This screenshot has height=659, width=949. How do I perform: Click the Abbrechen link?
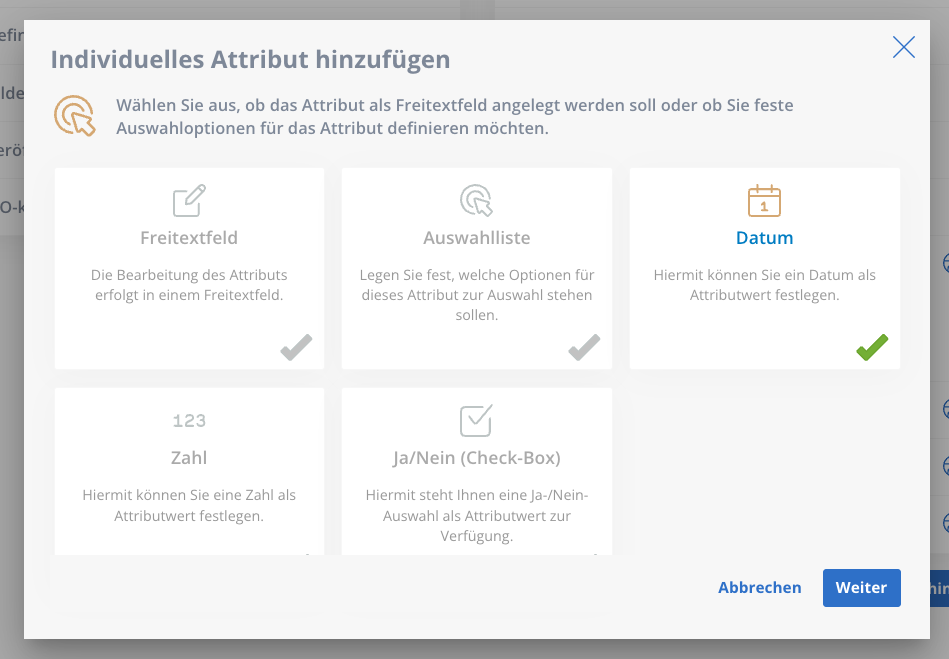pyautogui.click(x=760, y=588)
